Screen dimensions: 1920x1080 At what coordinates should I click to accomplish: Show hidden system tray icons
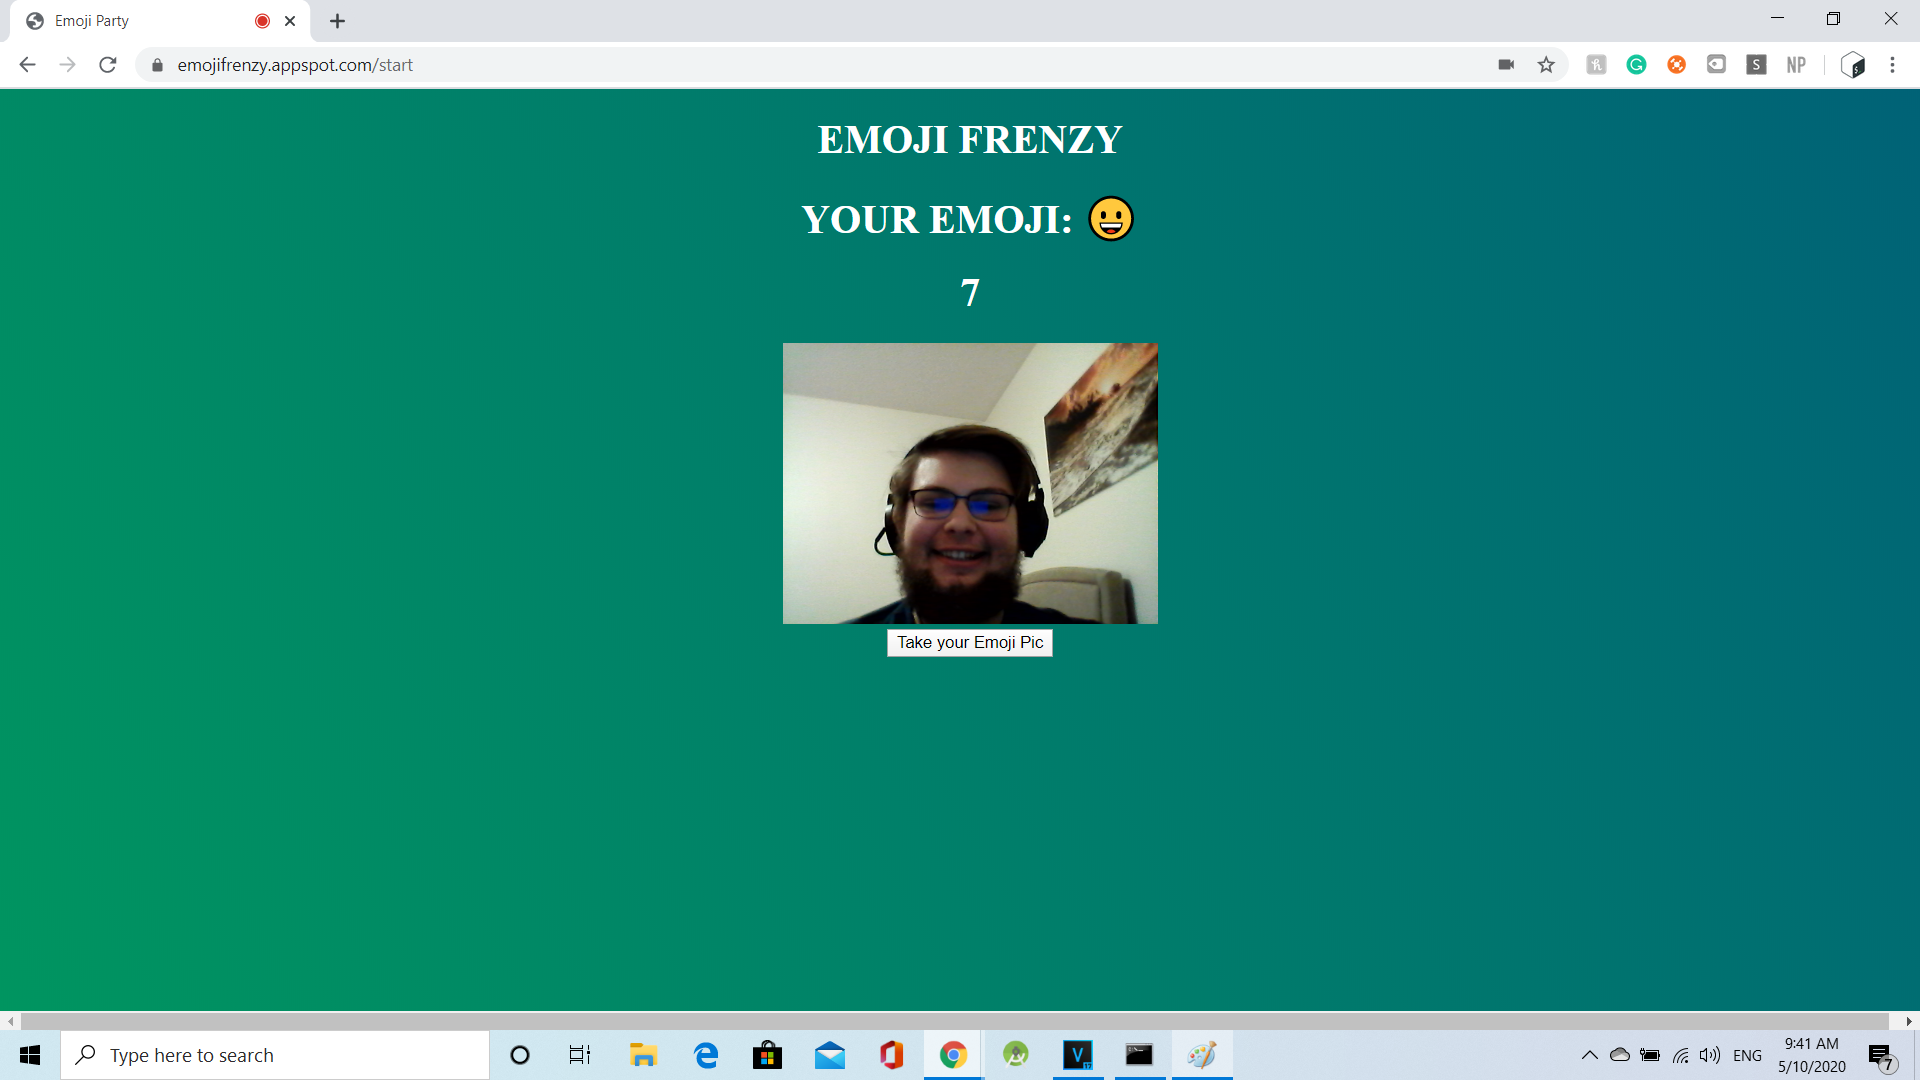pyautogui.click(x=1589, y=1055)
